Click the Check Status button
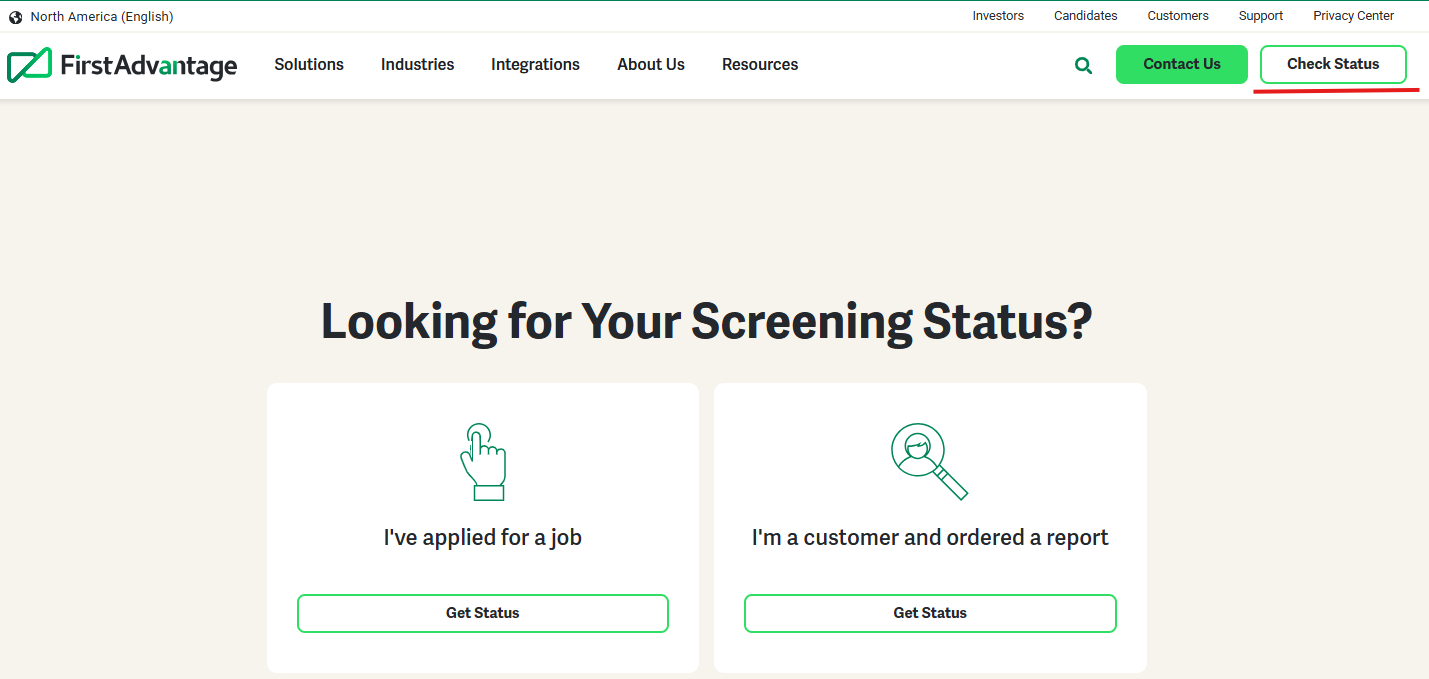Screen dimensions: 1429x679 [x=1332, y=64]
